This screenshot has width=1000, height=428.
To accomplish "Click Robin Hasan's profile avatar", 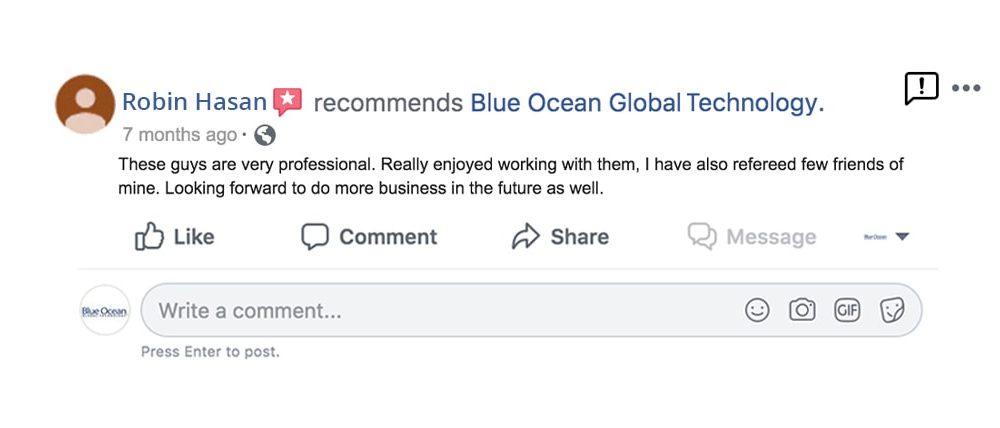I will [x=85, y=104].
